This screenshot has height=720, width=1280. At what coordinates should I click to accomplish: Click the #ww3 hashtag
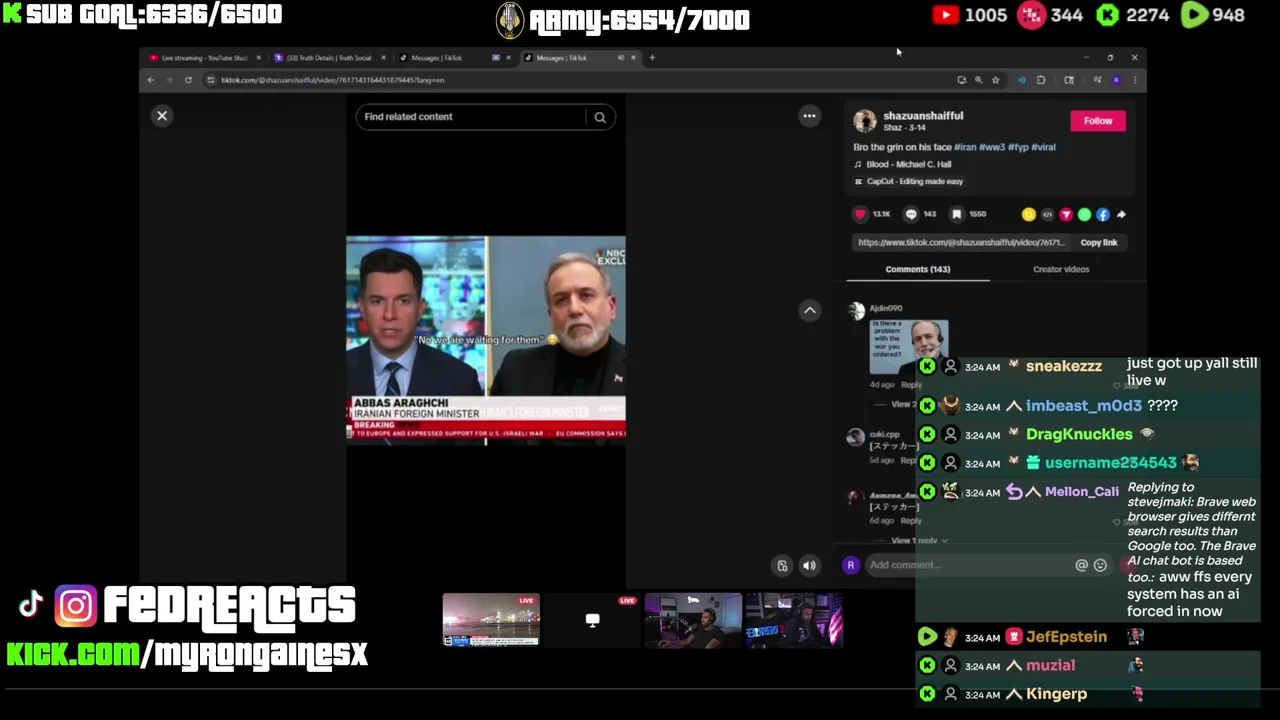pyautogui.click(x=992, y=147)
